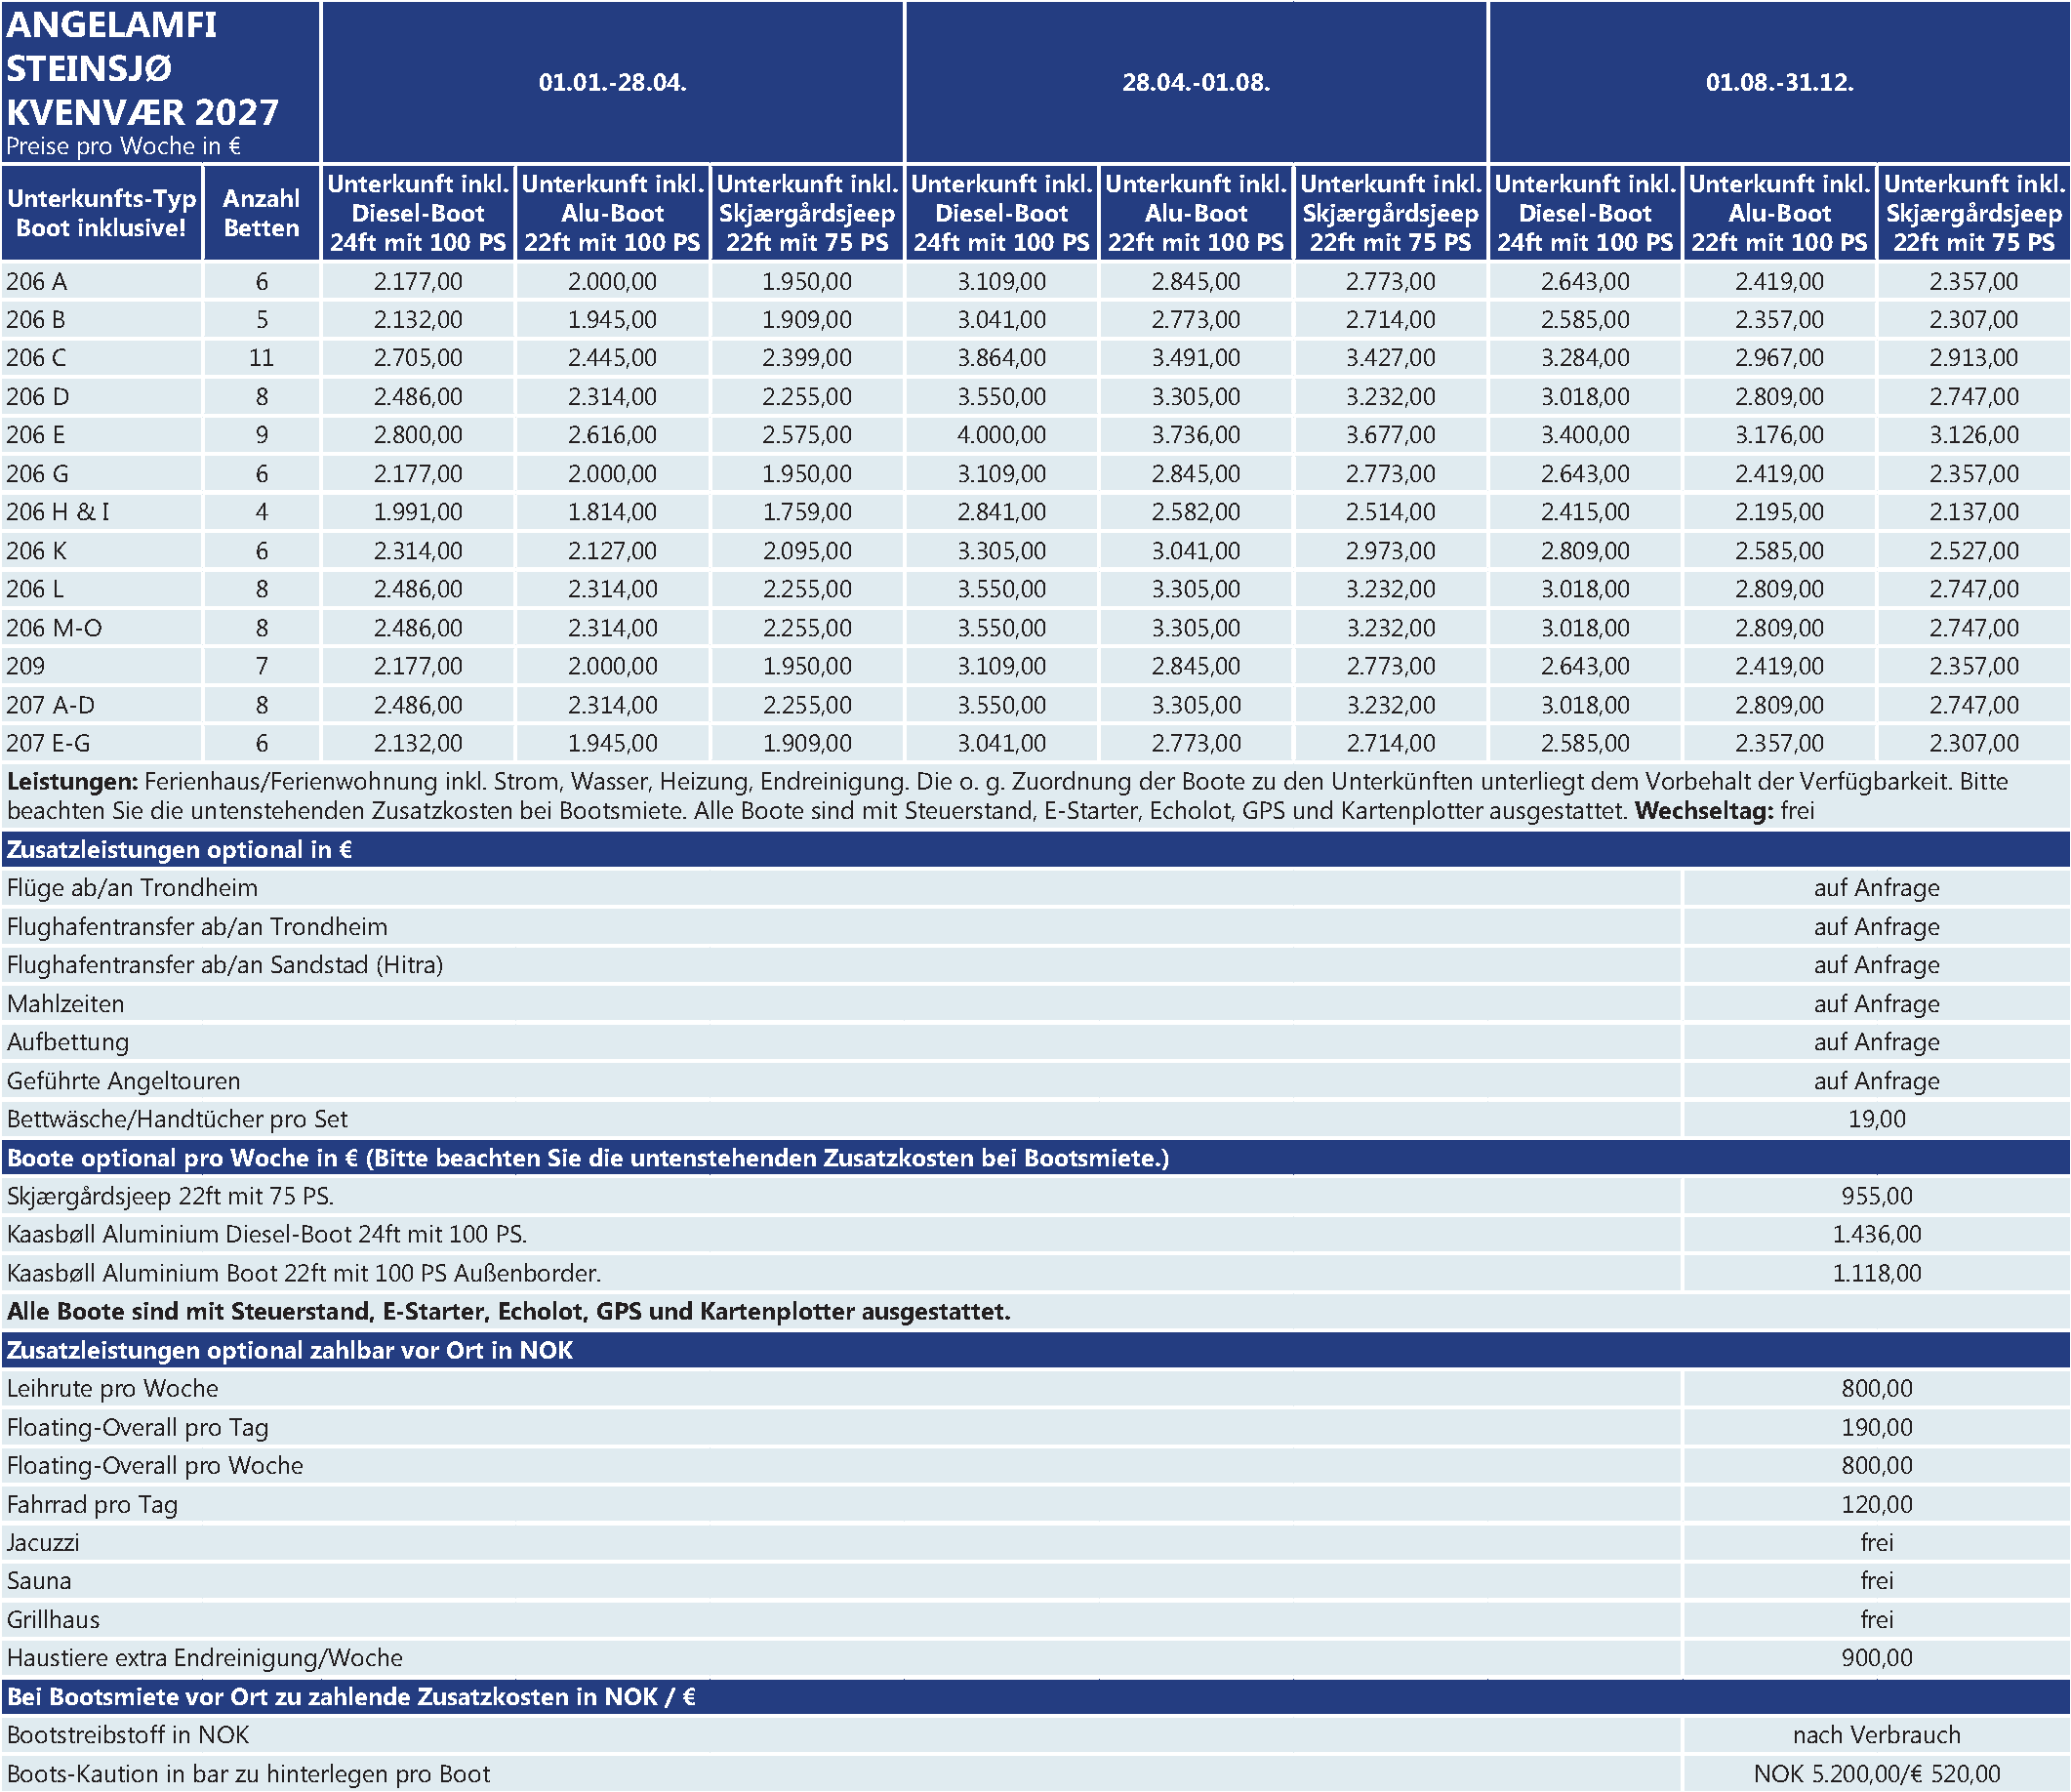Click the 206 M-O row label
Viewport: 2071px width, 1792px height.
click(54, 628)
